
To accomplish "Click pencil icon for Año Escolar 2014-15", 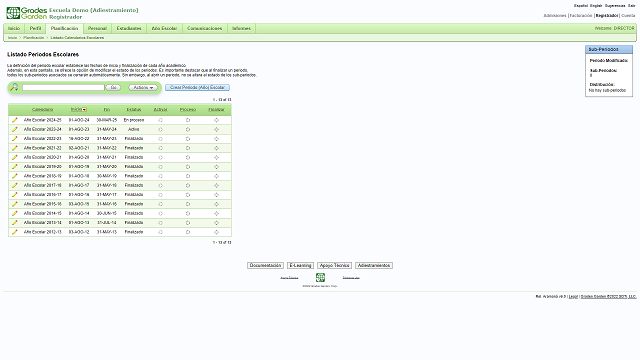I will (x=15, y=213).
